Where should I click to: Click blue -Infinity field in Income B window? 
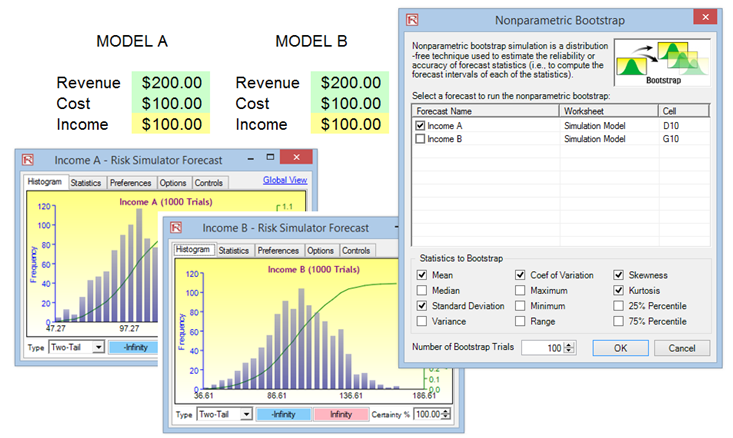pos(284,414)
